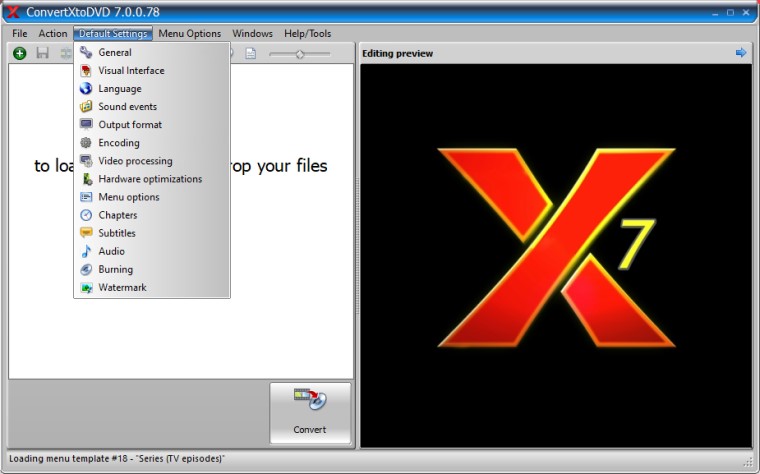Choose Watermark settings entry
Screen dimensions: 760x474
pos(152,287)
